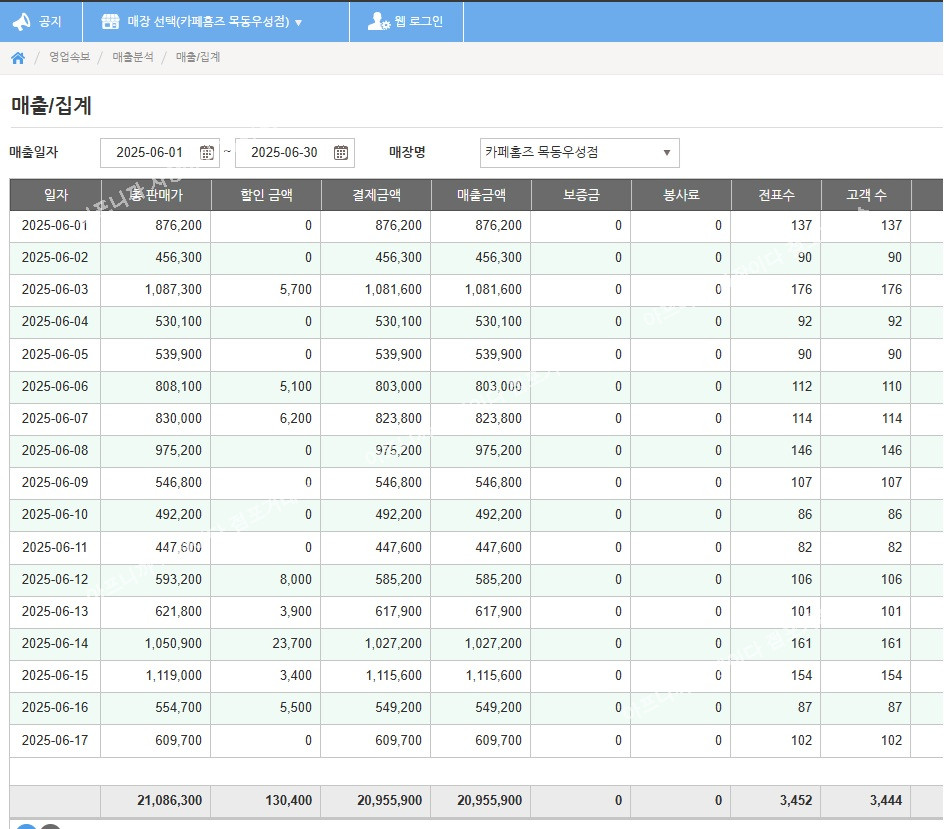Viewport: 949px width, 829px height.
Task: Click the user-gear icon for 웹 로그인
Action: click(x=378, y=21)
